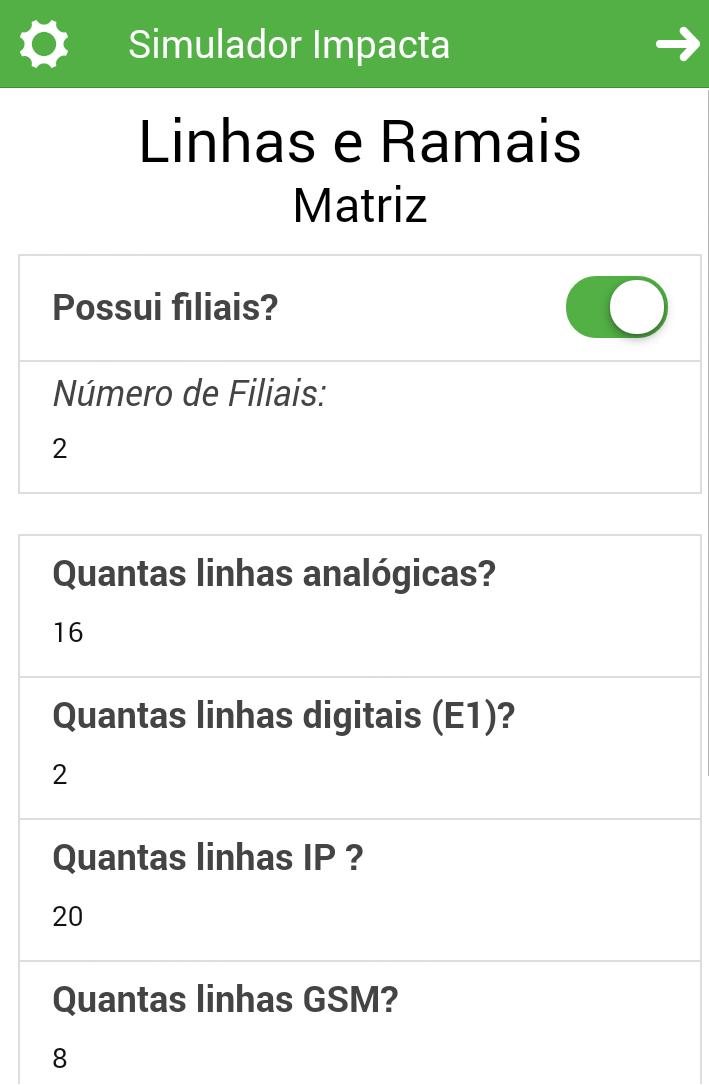The width and height of the screenshot is (709, 1085).
Task: Select the 'Quantas linhas IP ?' row
Action: tap(208, 857)
